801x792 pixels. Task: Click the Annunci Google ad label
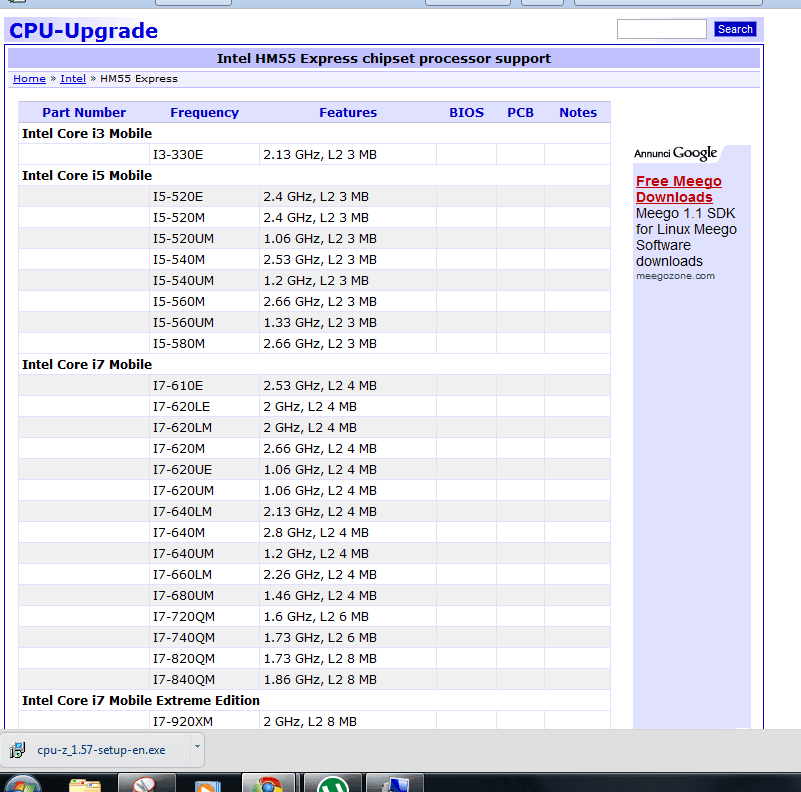[675, 153]
